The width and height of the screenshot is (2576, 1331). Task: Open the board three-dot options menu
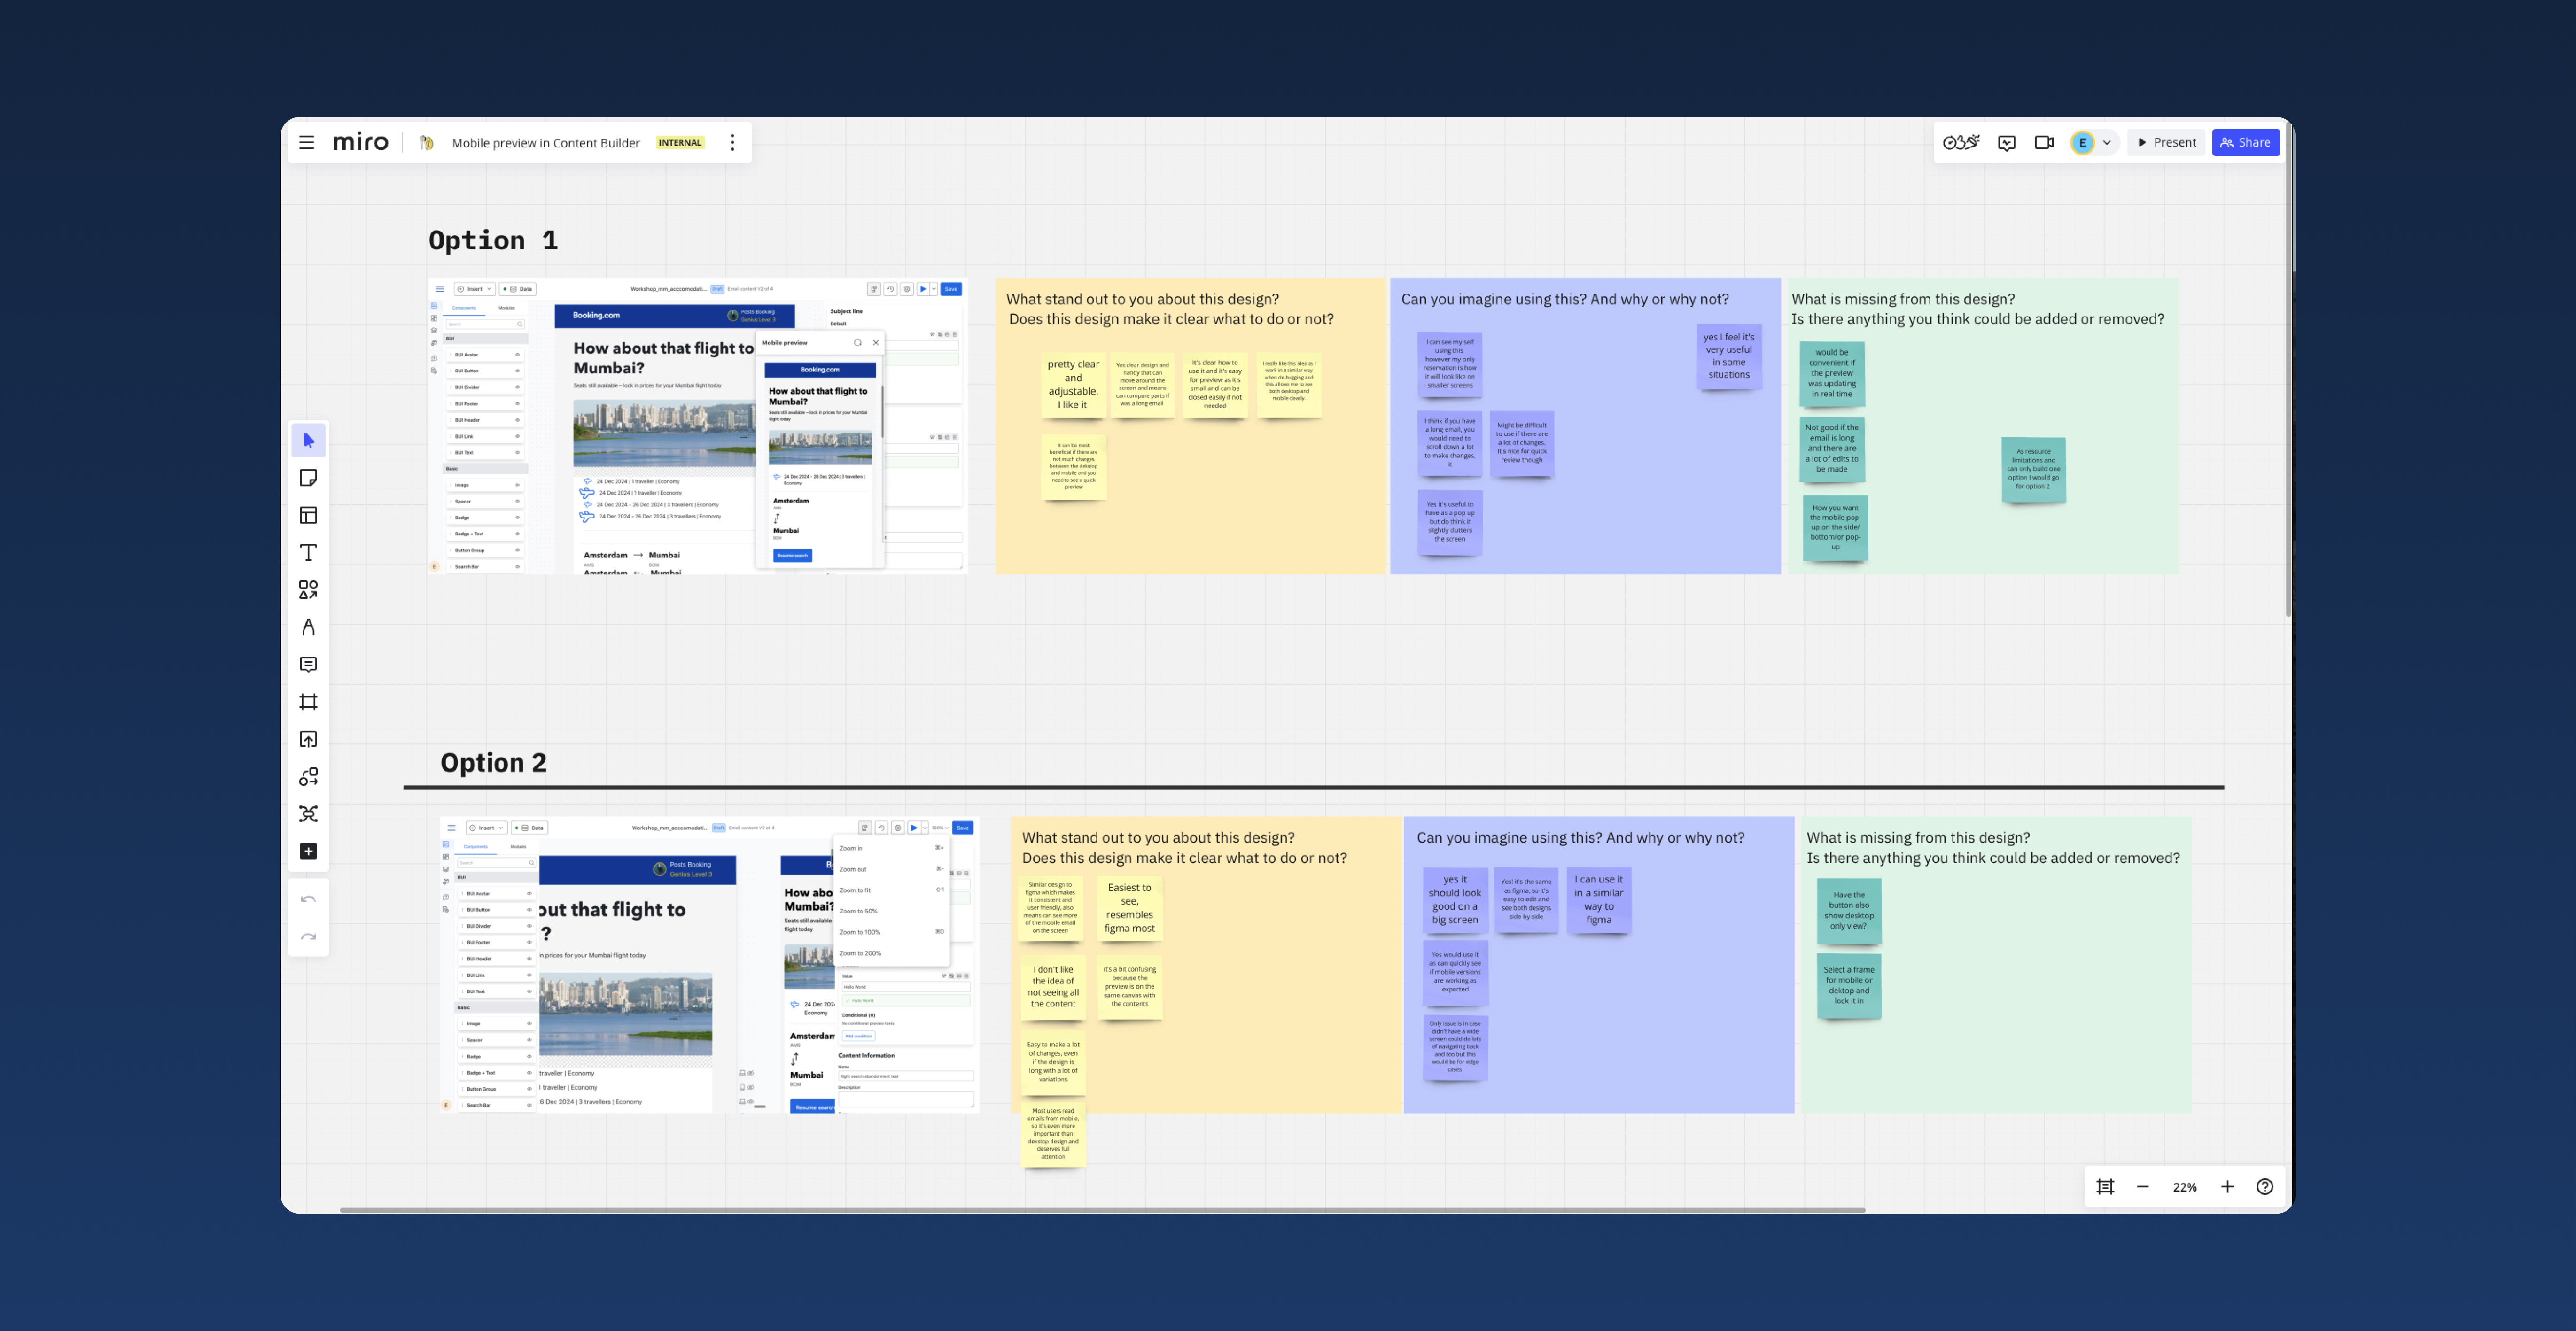[732, 143]
